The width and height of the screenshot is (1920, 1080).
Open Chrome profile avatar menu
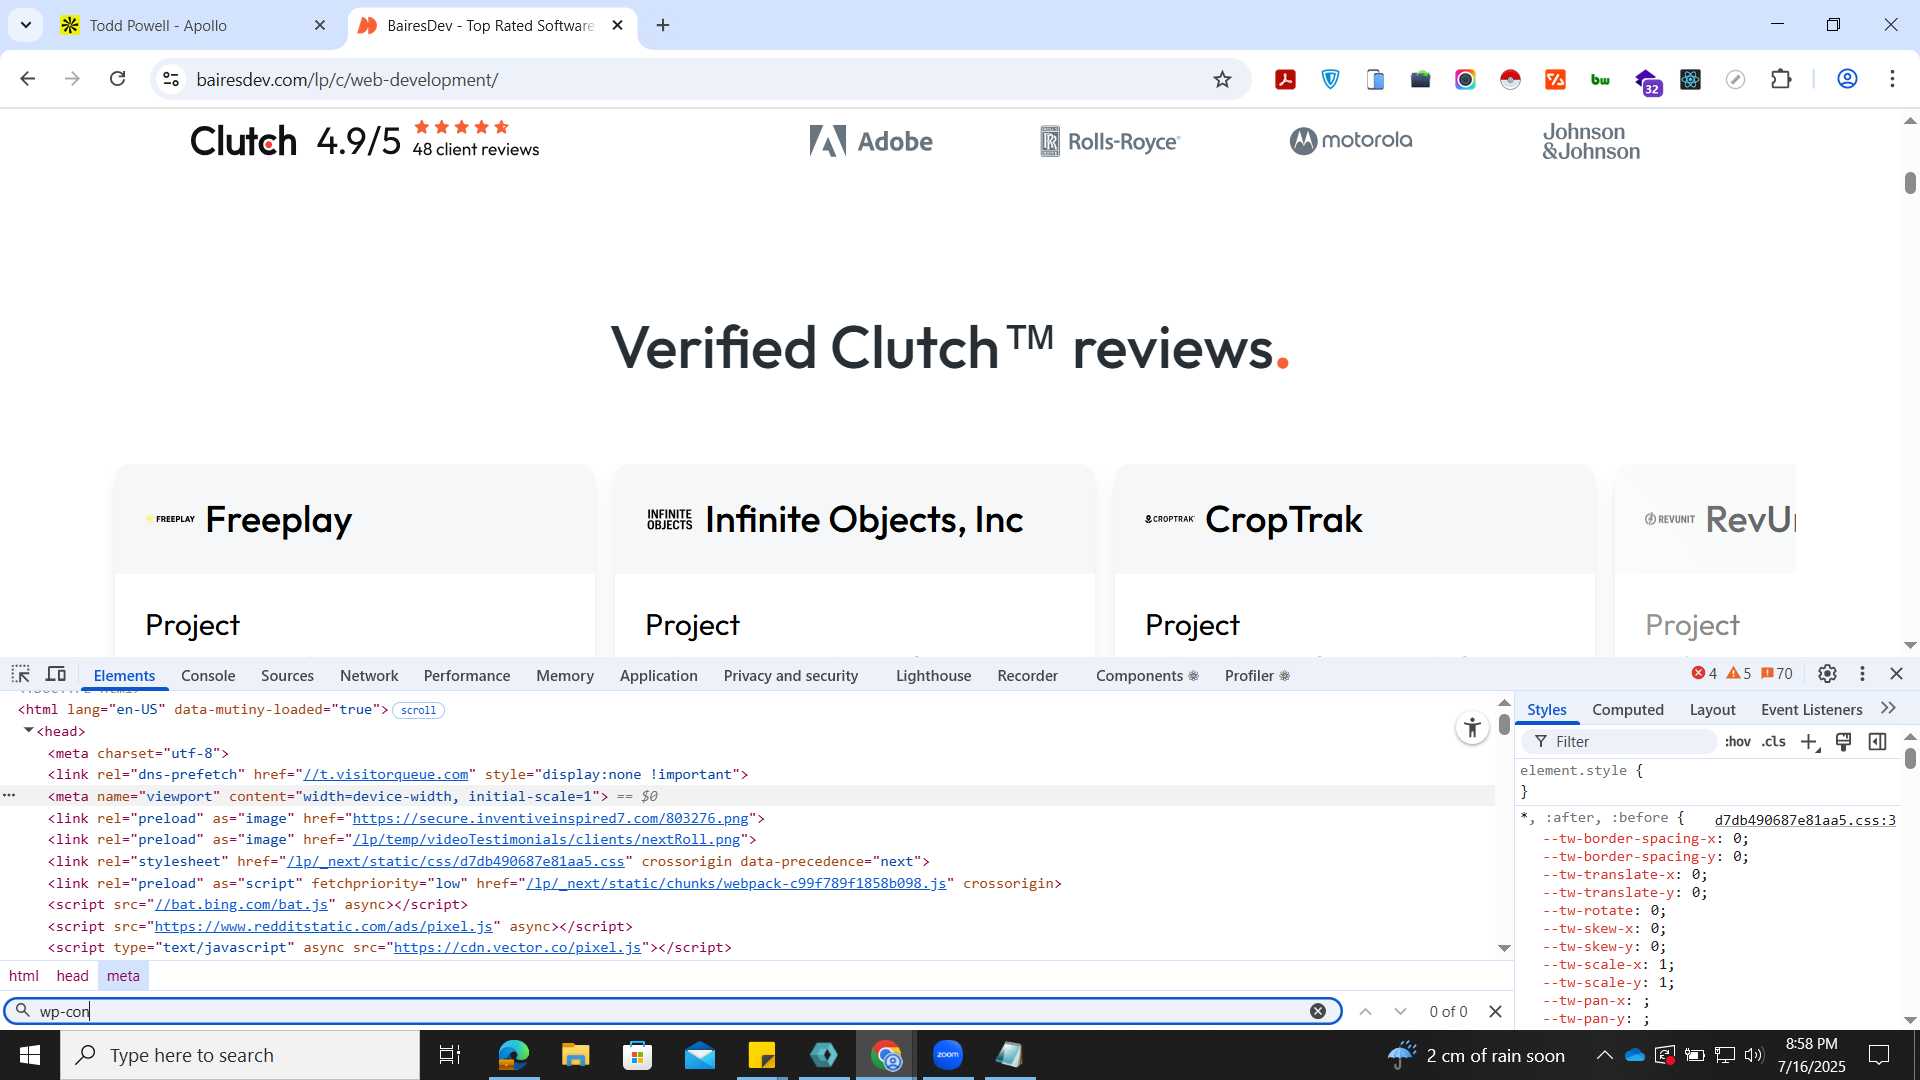pos(1847,79)
